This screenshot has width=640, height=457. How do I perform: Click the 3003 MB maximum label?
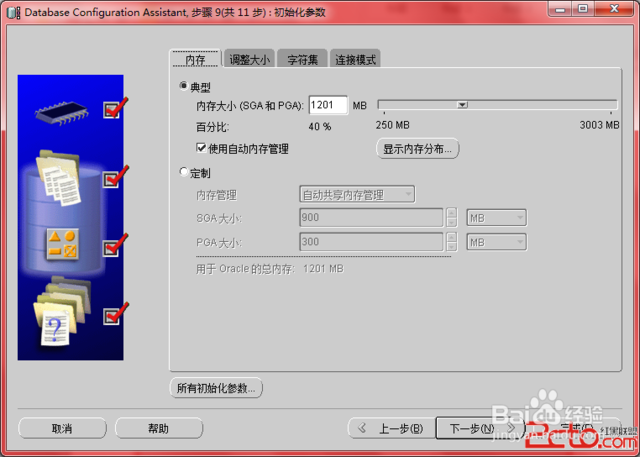[x=599, y=125]
